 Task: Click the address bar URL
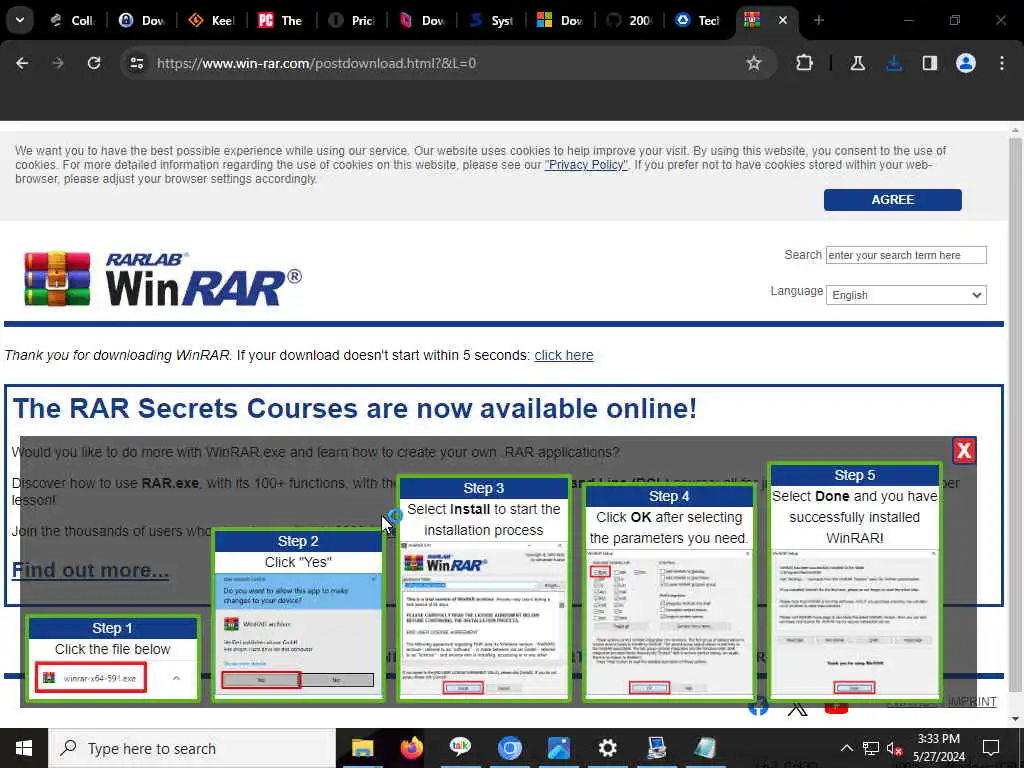click(x=317, y=63)
